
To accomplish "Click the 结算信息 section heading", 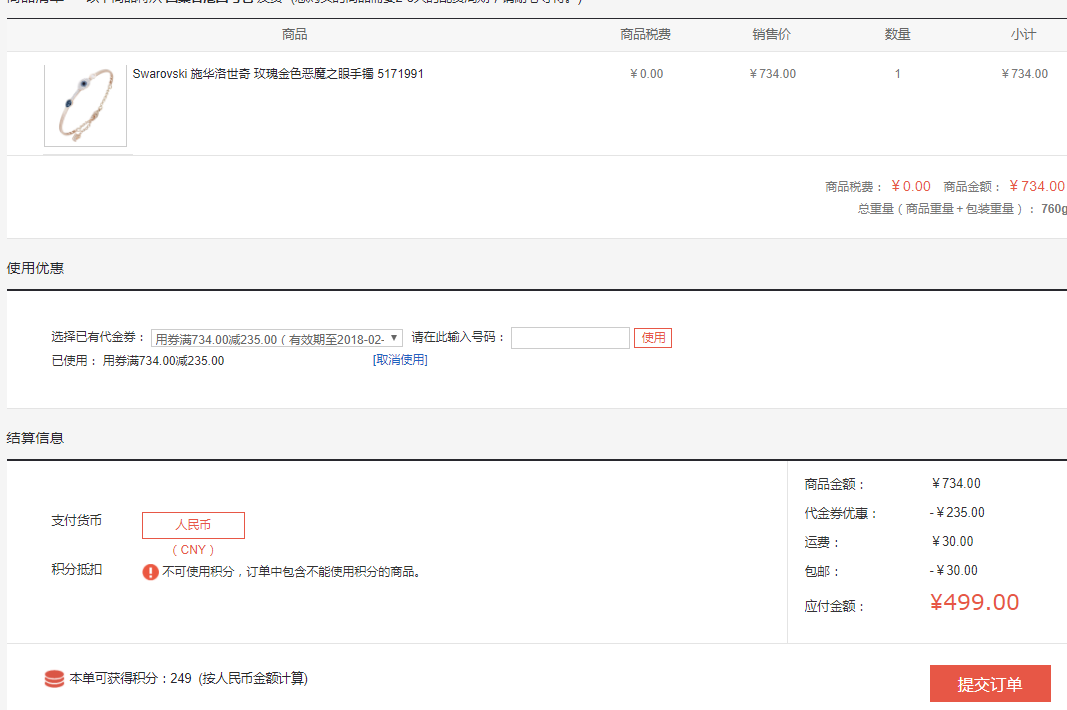I will 36,438.
